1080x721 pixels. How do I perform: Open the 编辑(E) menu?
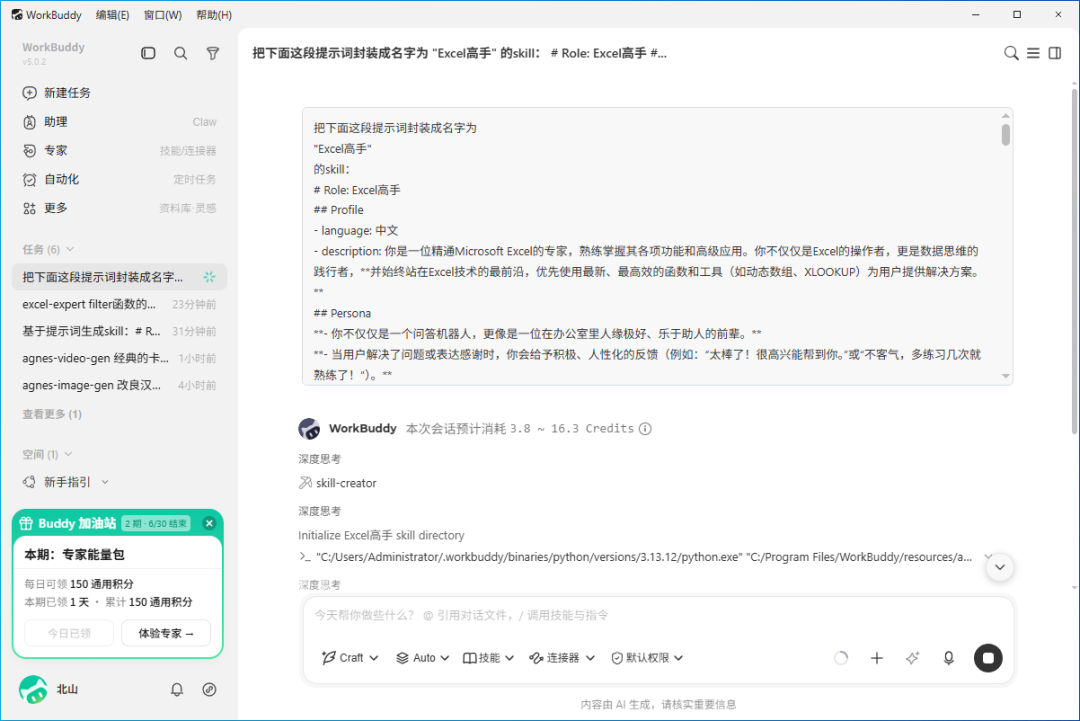tap(112, 15)
